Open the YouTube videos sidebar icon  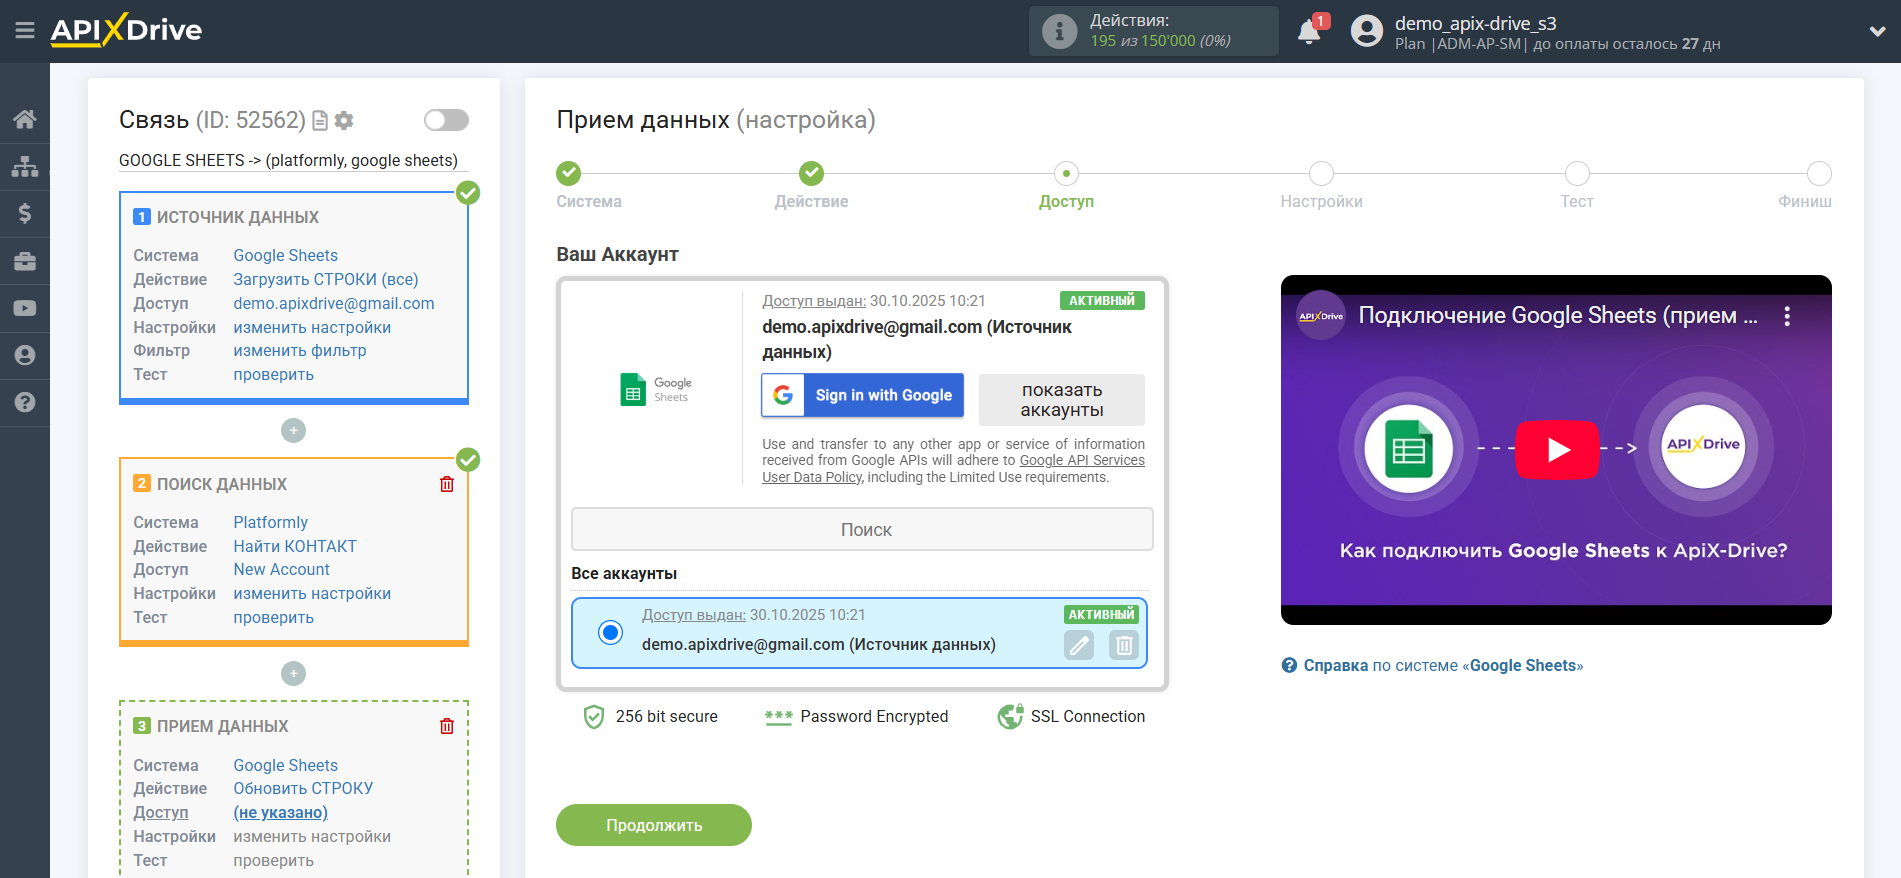click(x=25, y=308)
